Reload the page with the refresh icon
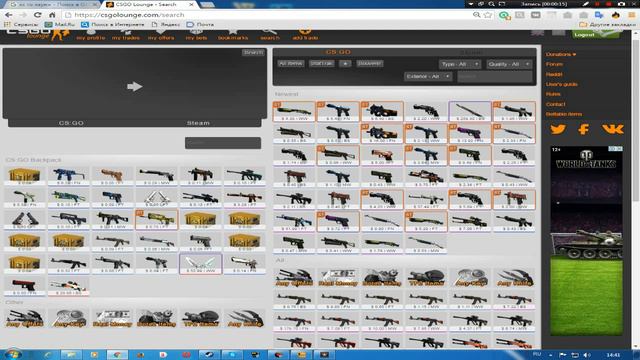Image resolution: width=640 pixels, height=360 pixels. (38, 15)
